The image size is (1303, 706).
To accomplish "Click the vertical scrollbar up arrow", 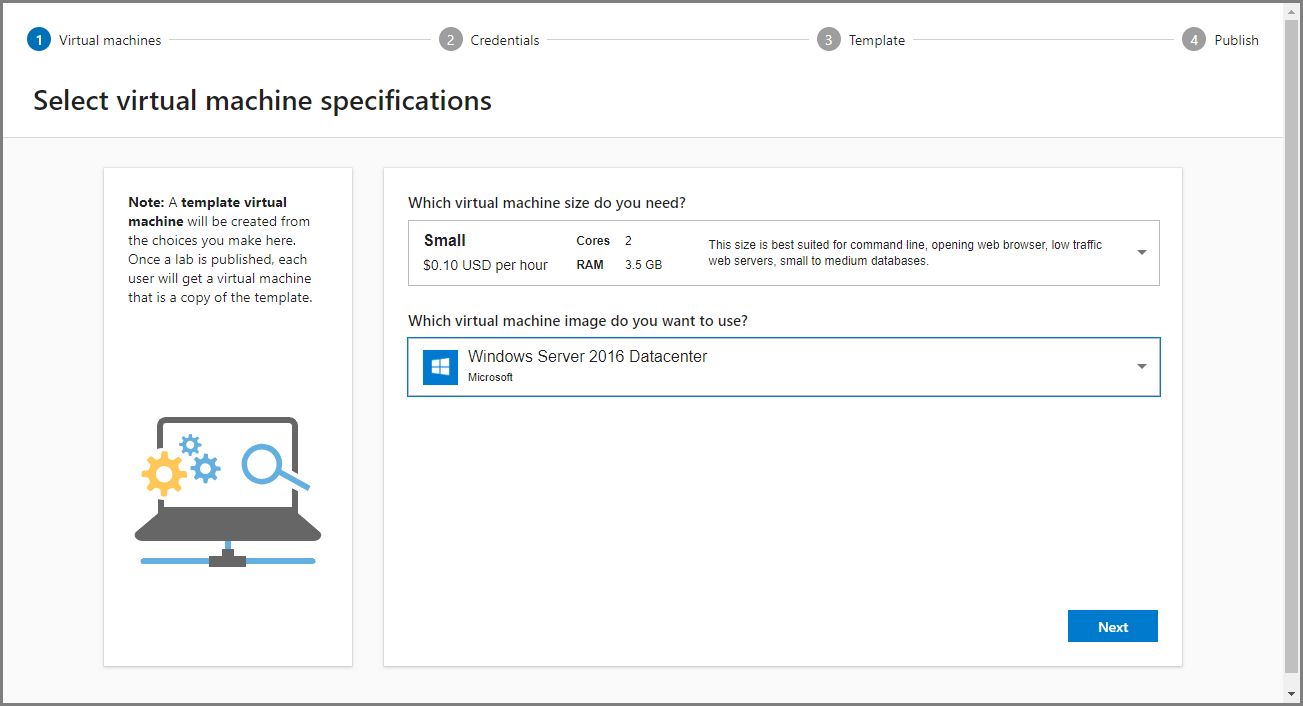I will (x=1292, y=11).
